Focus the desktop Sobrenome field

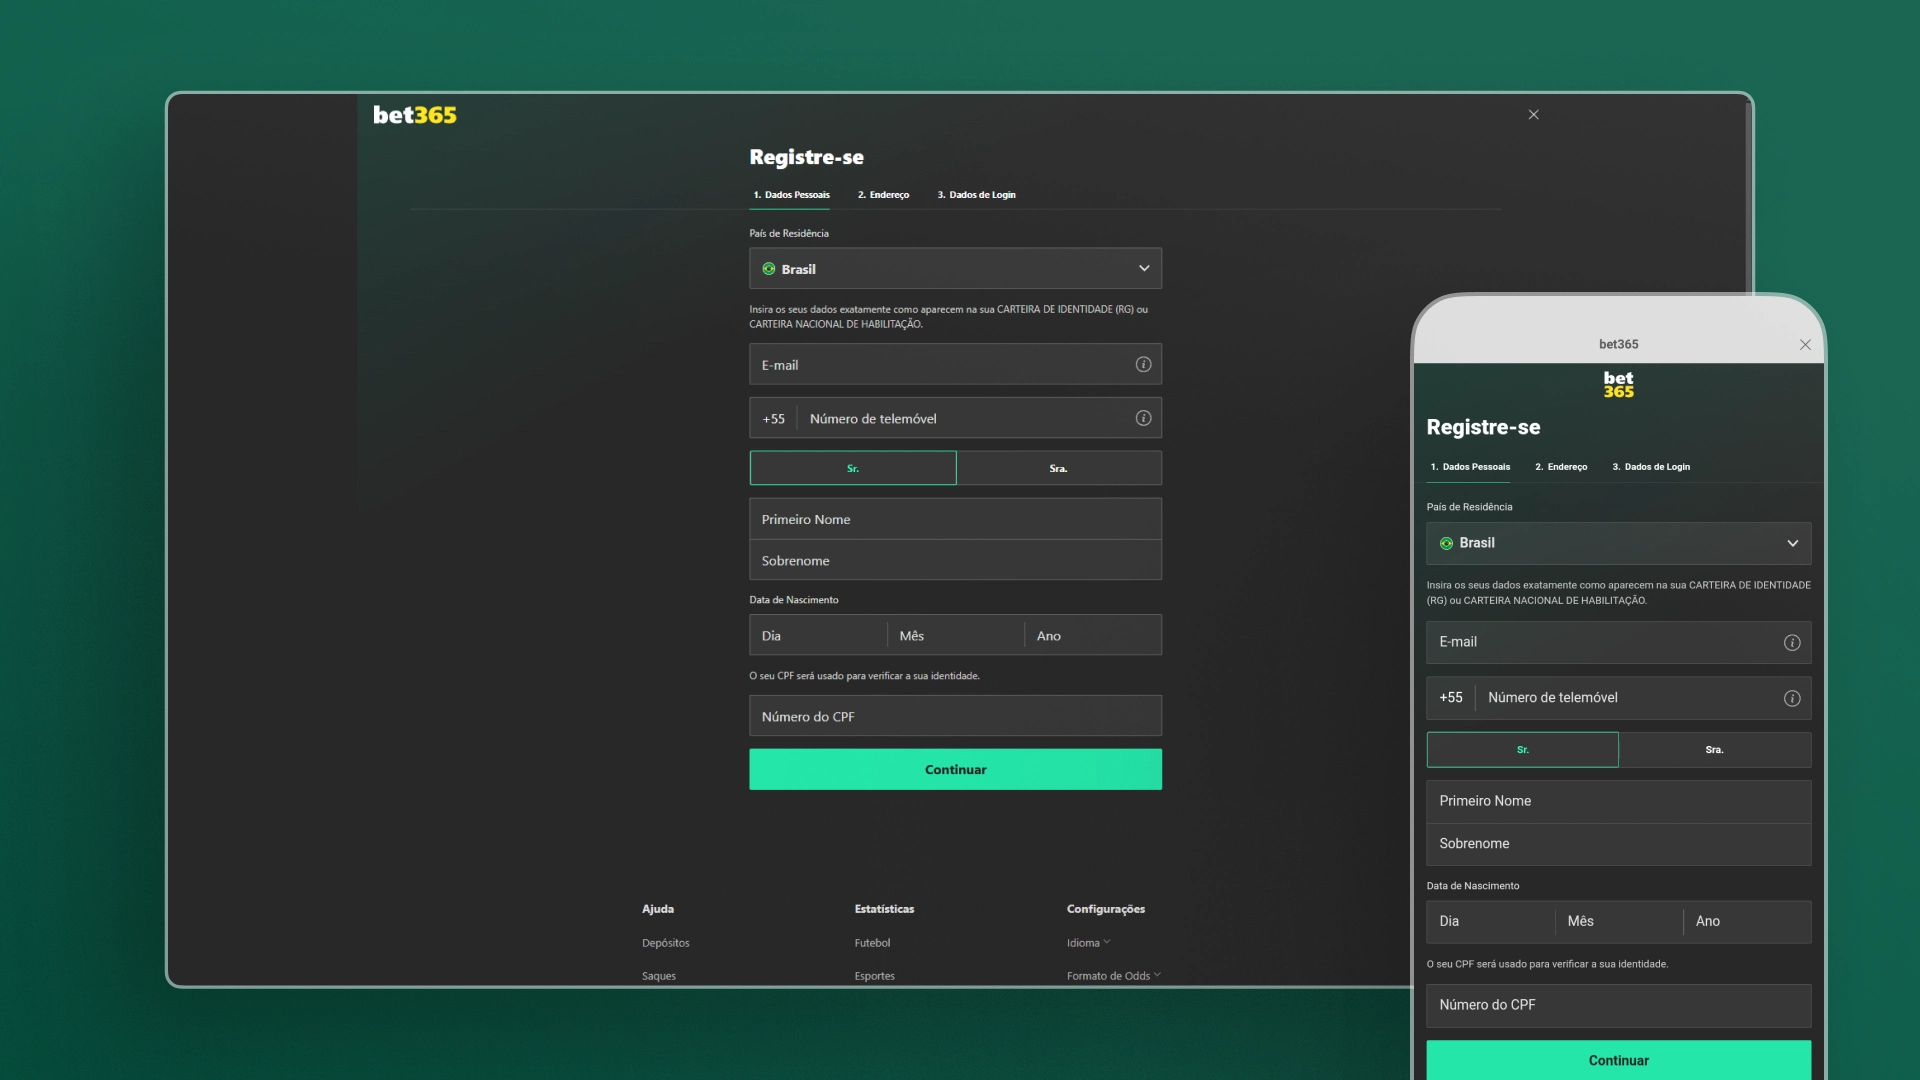955,561
